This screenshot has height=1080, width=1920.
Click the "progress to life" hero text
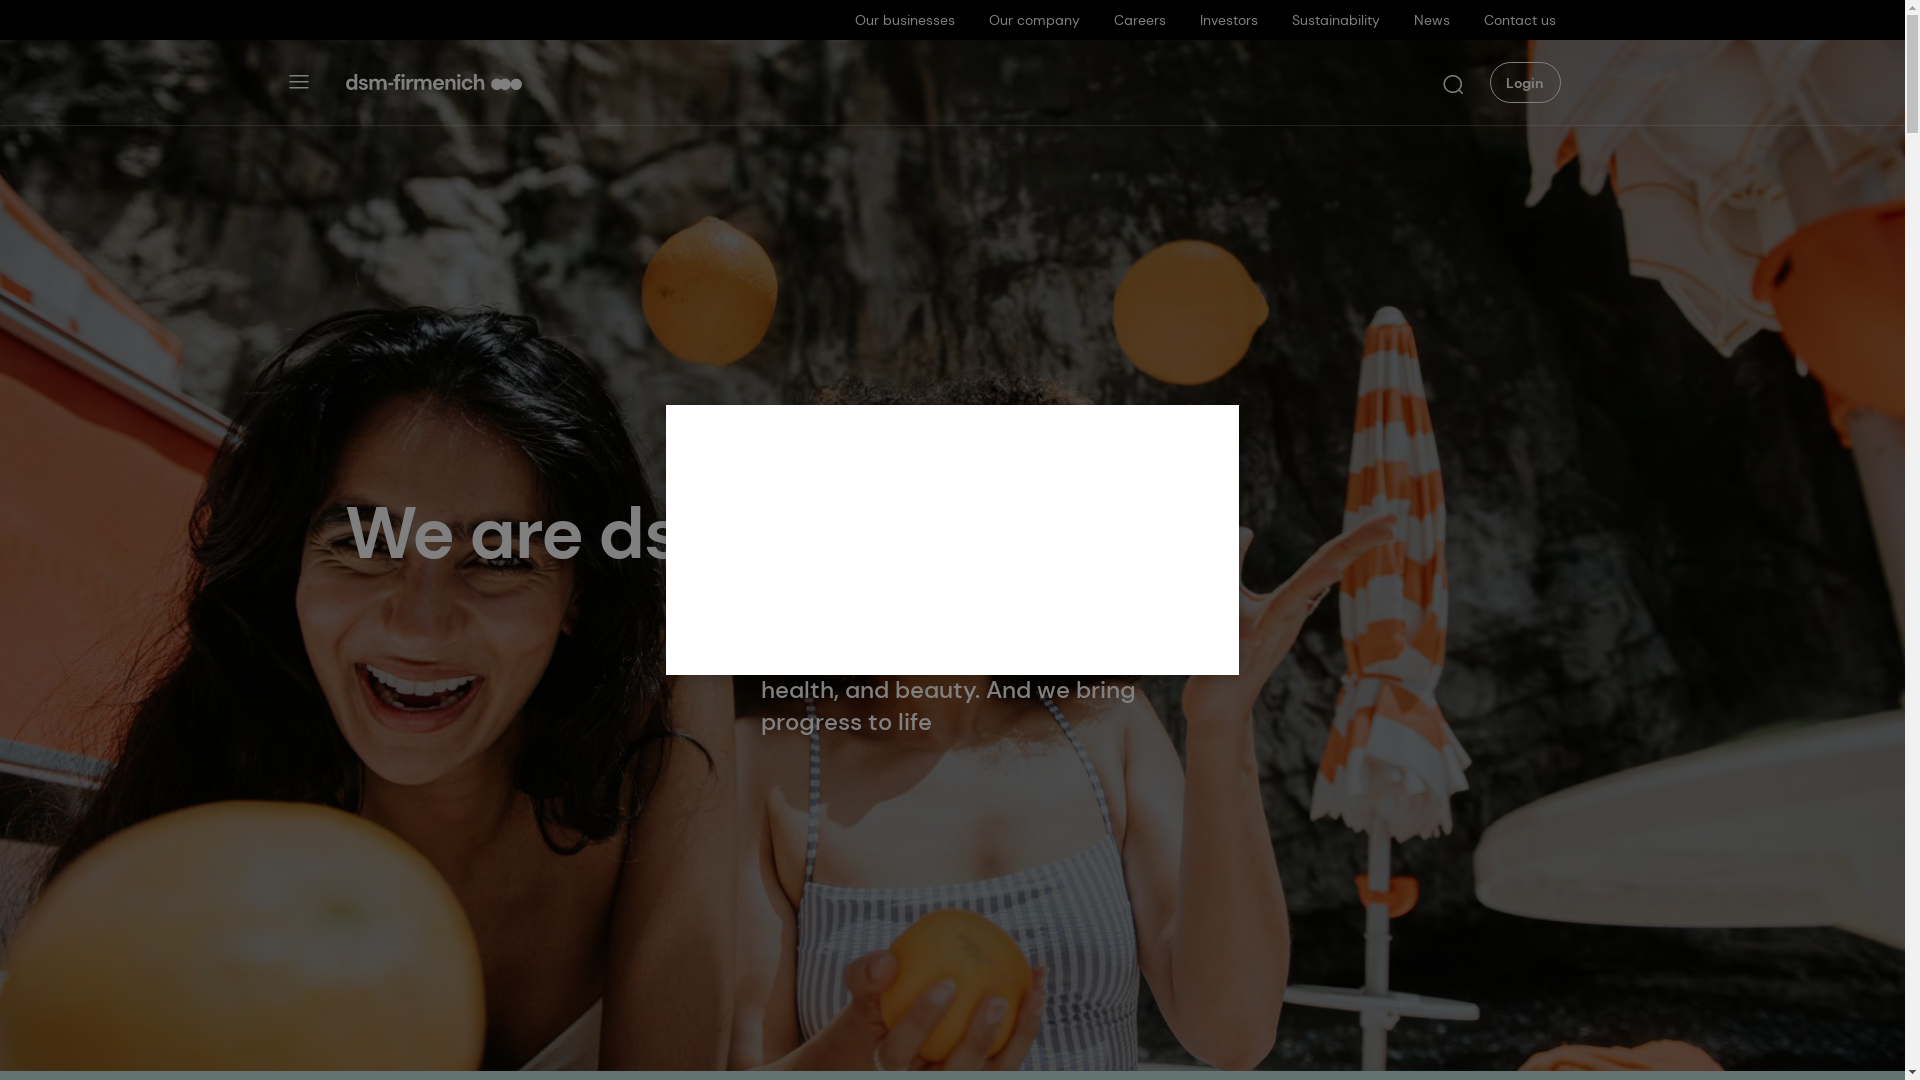click(846, 722)
